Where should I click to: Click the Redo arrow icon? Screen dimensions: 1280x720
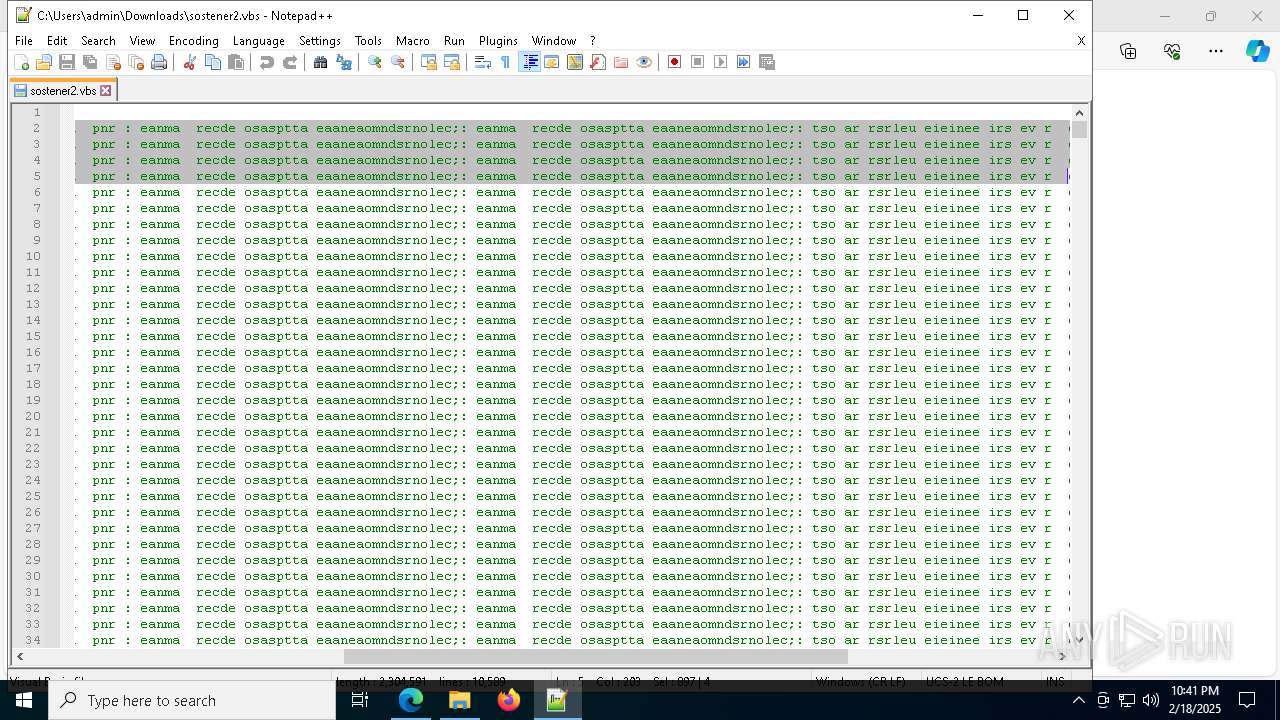[289, 62]
